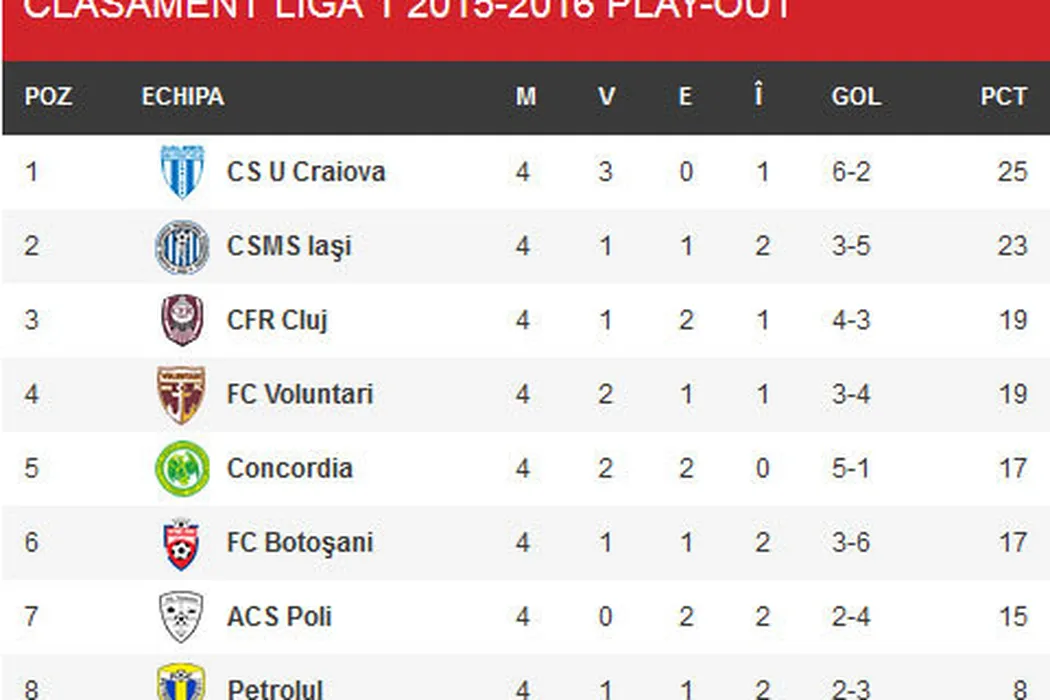
Task: Click the FC Botoșani team name
Action: coord(299,543)
